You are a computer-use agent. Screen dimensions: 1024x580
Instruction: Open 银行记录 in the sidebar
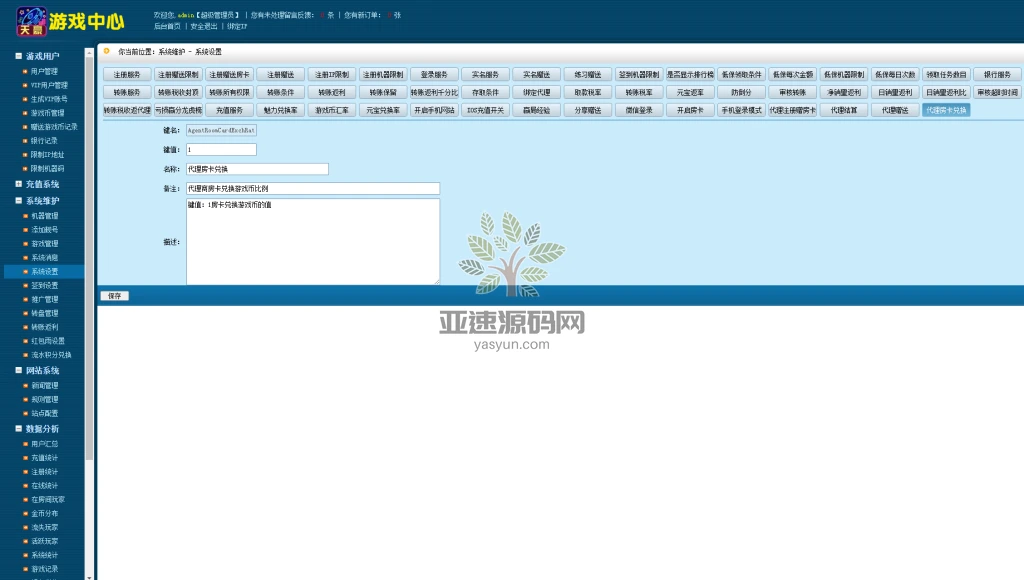point(44,141)
